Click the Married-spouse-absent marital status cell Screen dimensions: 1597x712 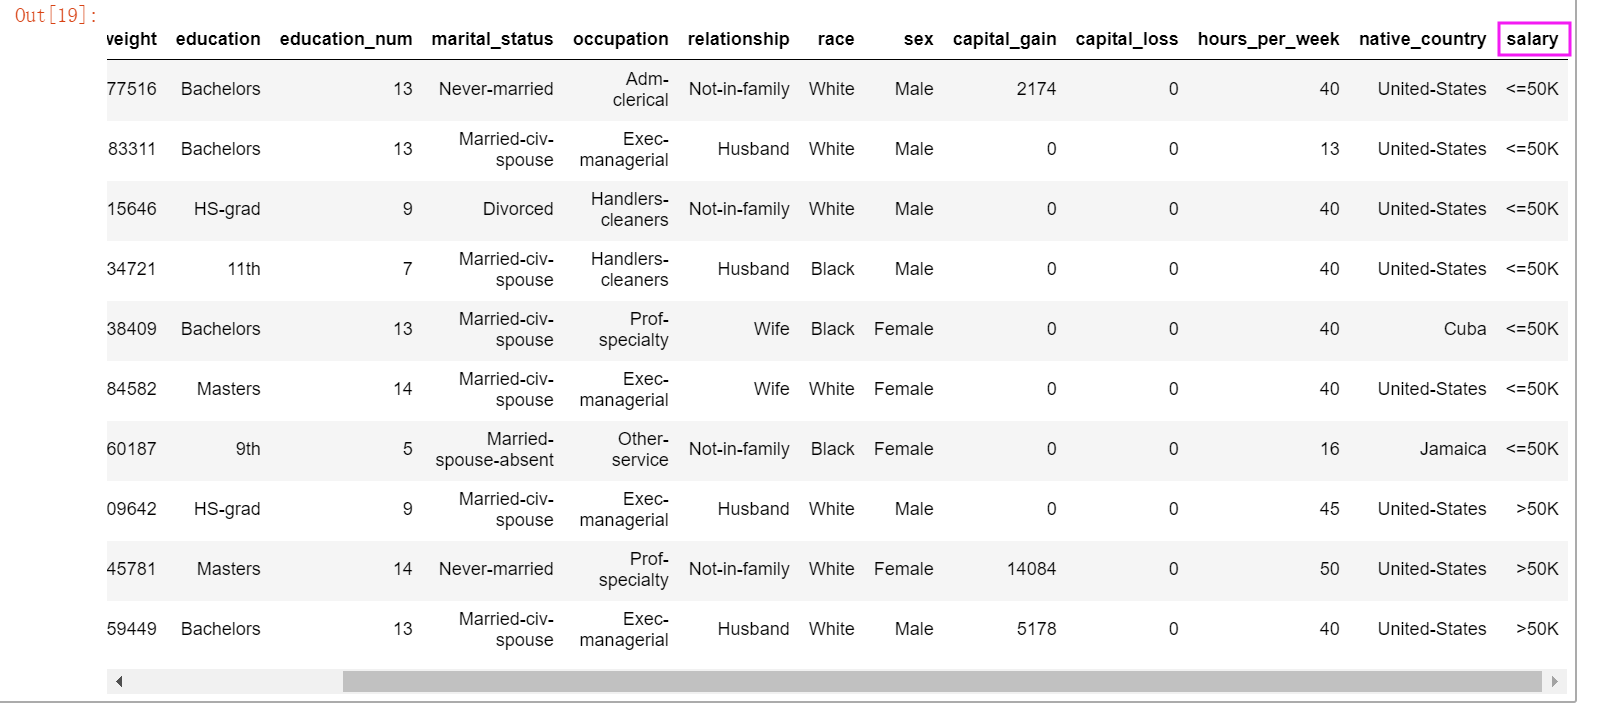coord(494,449)
